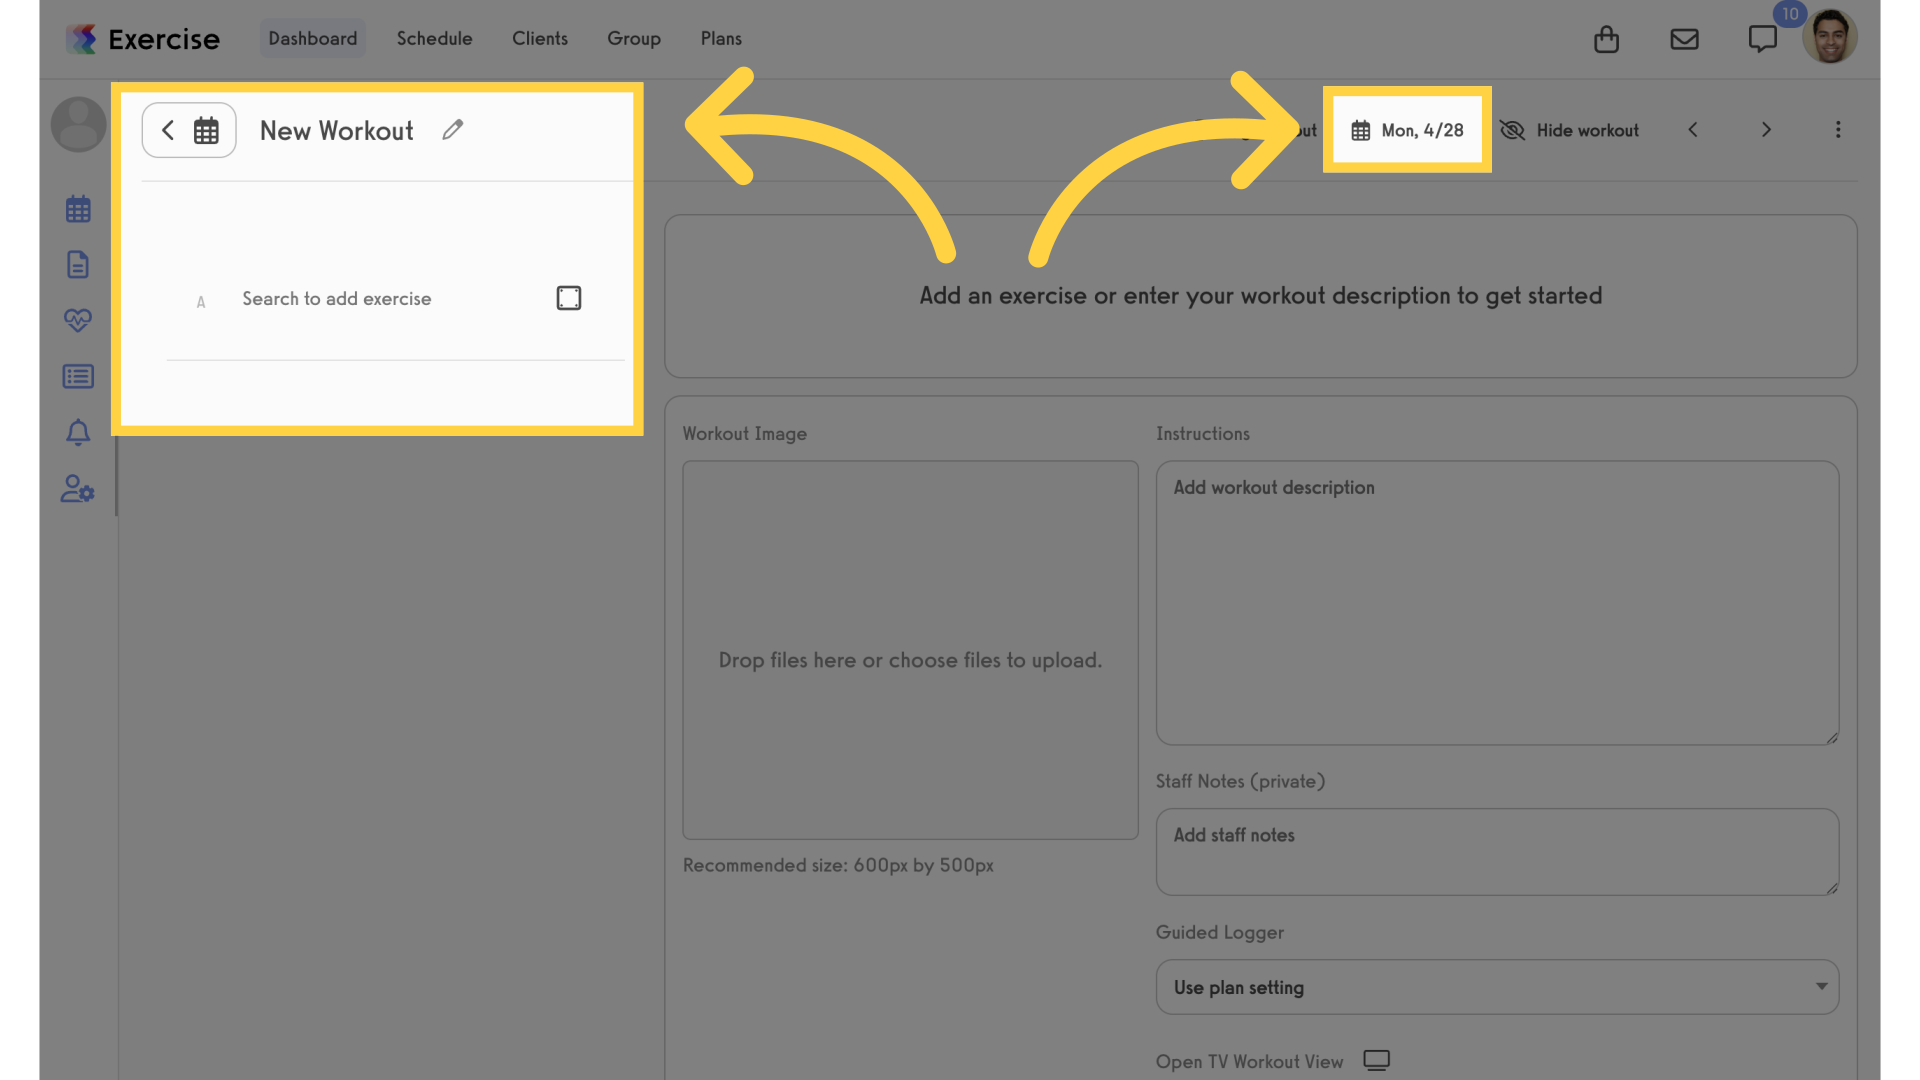Click the Add workout description text area

pyautogui.click(x=1497, y=602)
